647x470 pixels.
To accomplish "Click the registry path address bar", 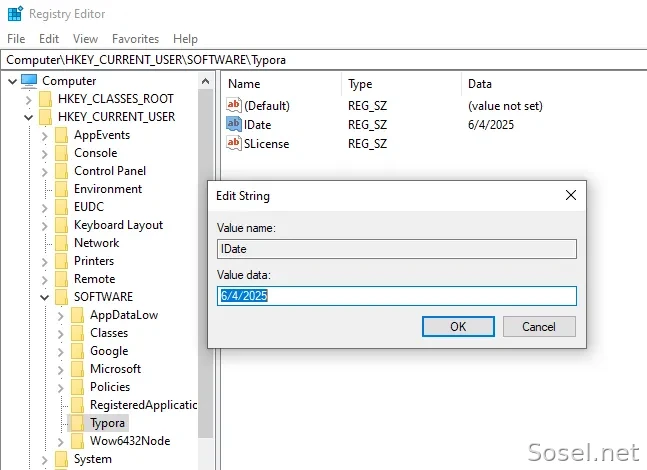I will (325, 60).
